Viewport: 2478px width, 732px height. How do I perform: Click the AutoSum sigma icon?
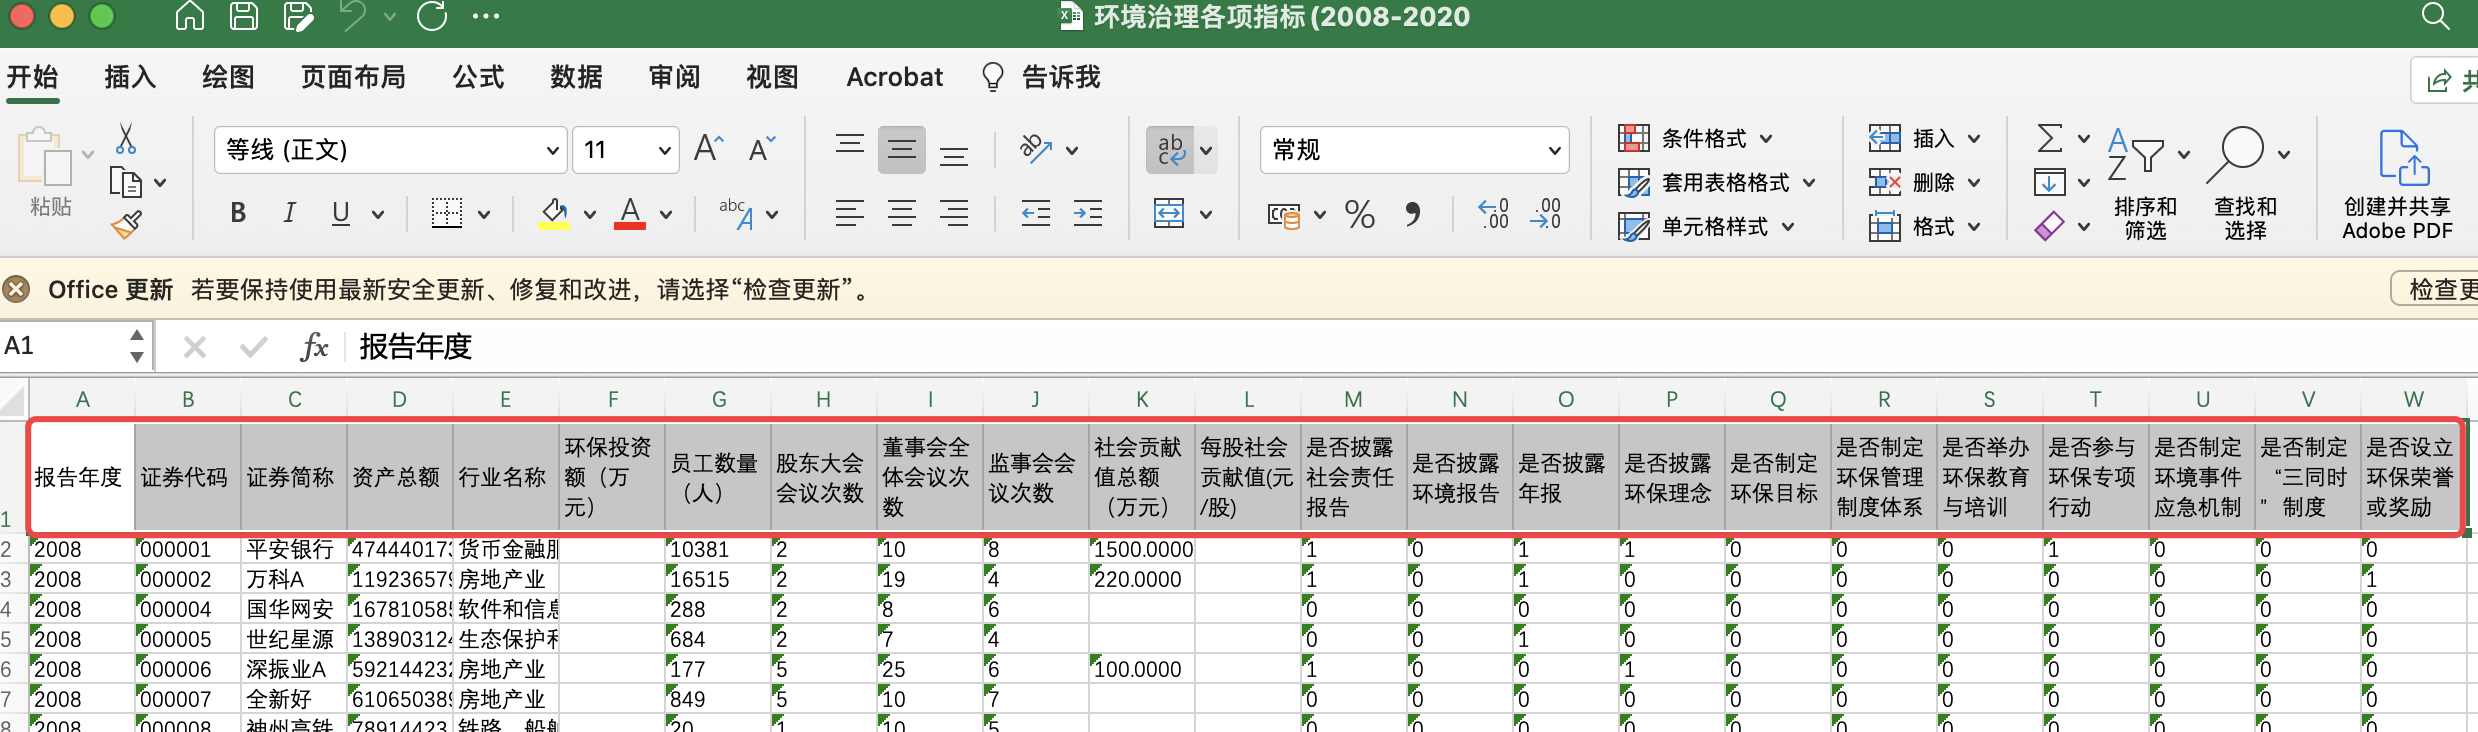[2050, 138]
